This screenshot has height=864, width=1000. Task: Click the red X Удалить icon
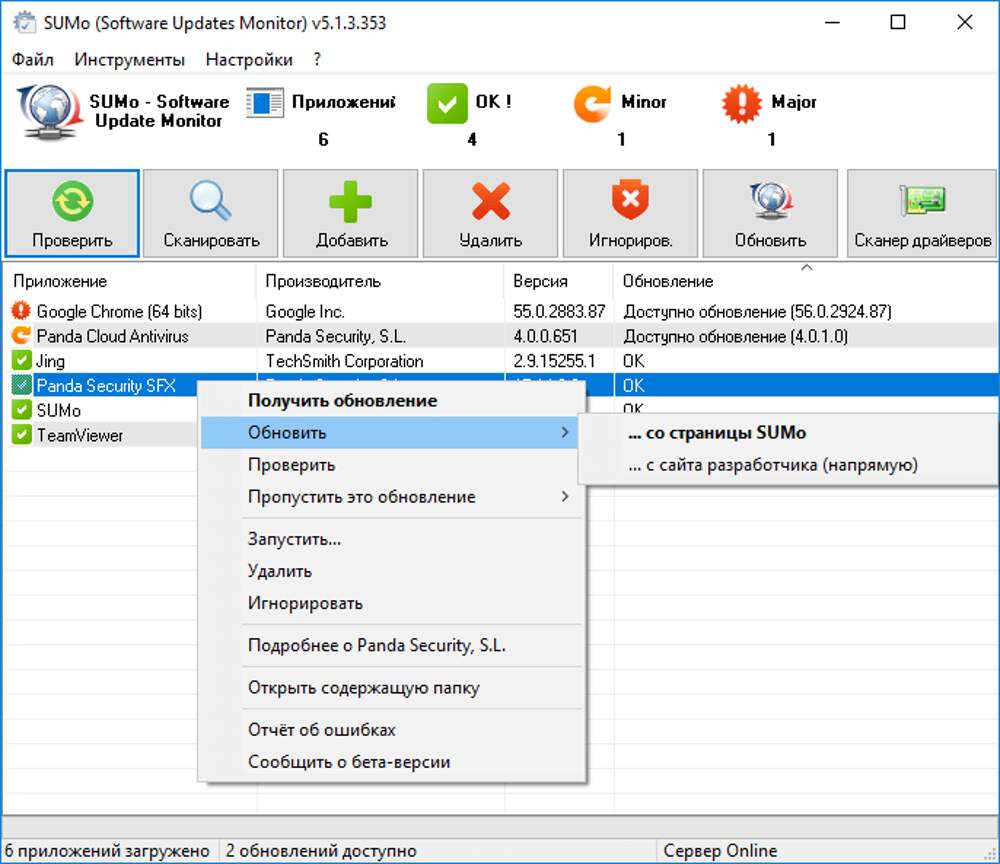pos(490,203)
